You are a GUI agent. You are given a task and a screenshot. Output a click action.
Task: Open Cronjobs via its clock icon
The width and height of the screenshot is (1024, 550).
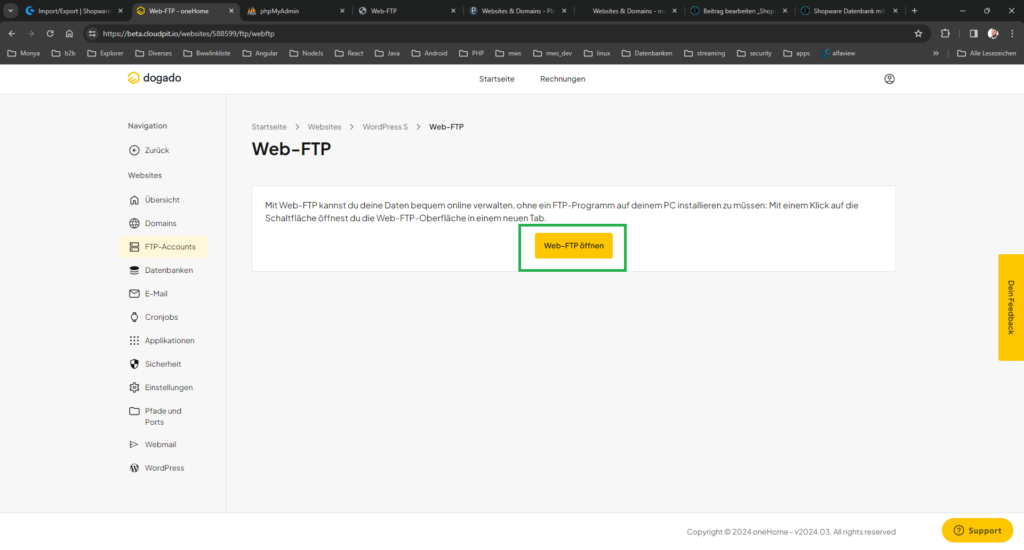[135, 317]
